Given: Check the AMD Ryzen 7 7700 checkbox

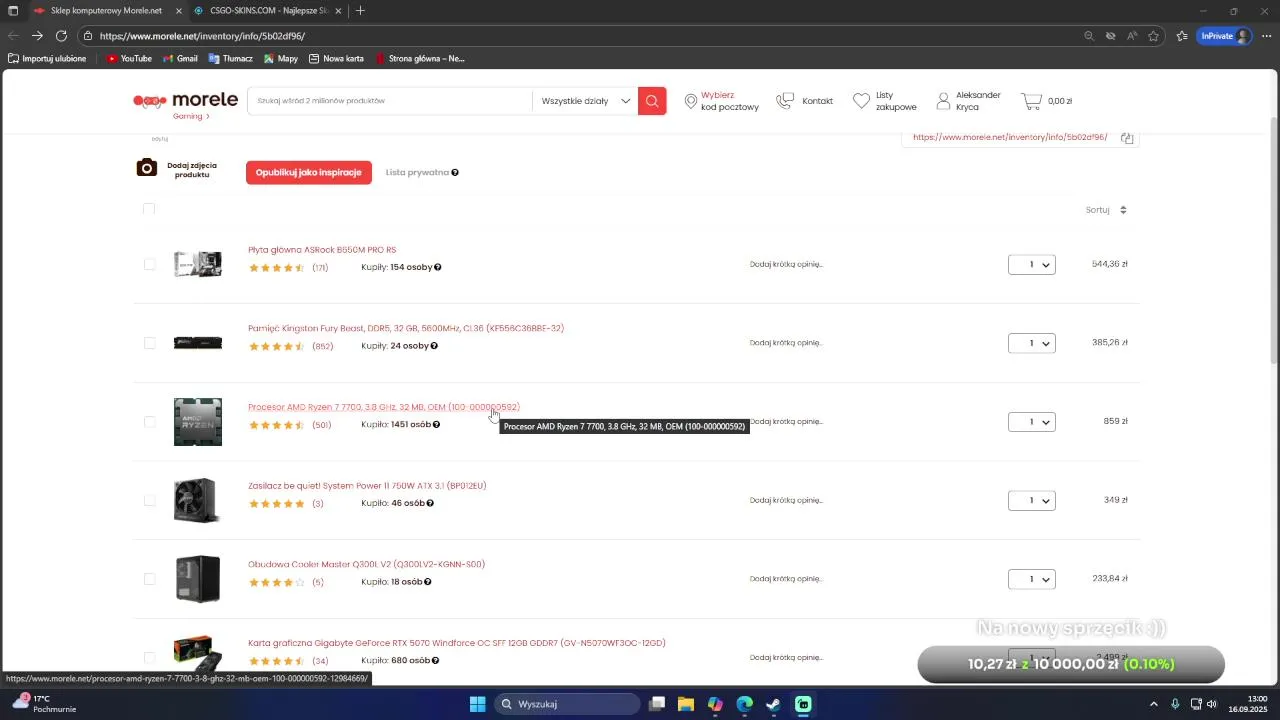Looking at the screenshot, I should coord(150,422).
